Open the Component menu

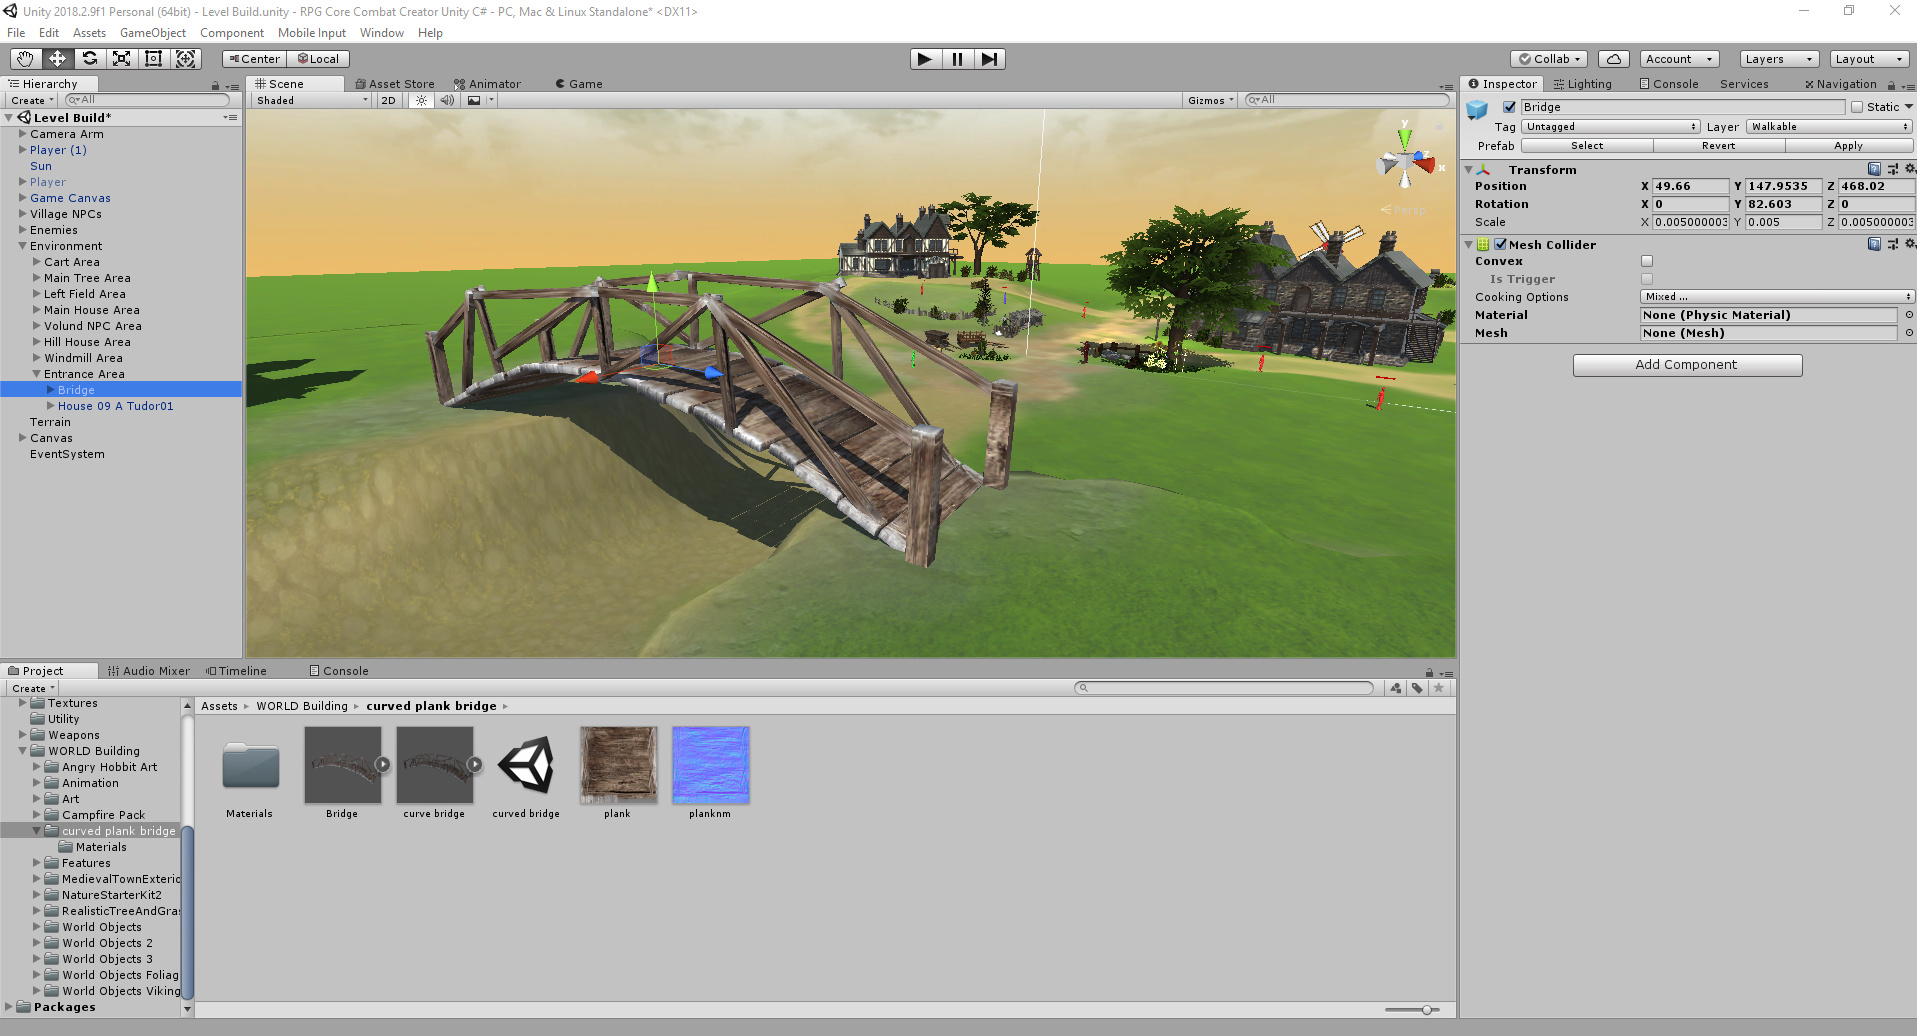coord(231,33)
